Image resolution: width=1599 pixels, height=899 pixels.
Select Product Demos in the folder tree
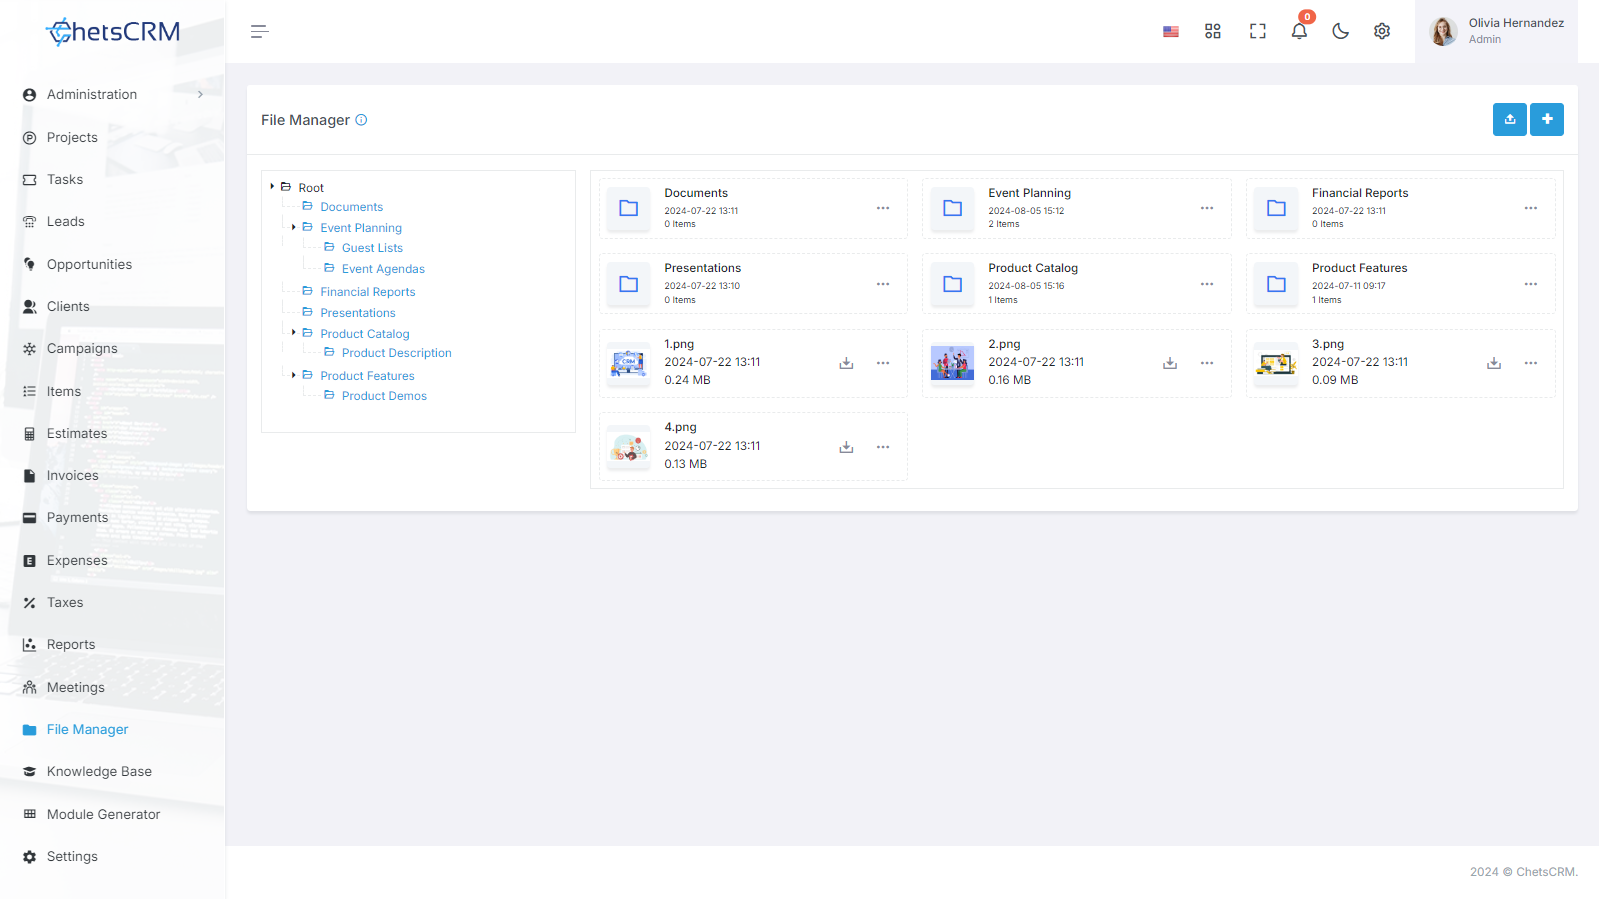(384, 396)
